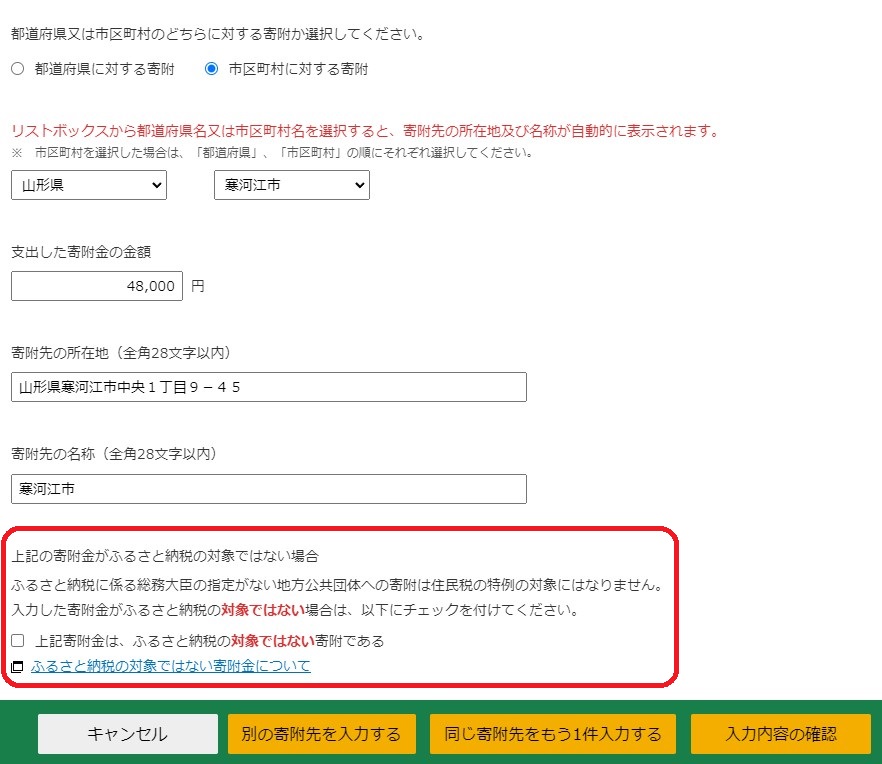Open the 山形県 prefecture dropdown
The height and width of the screenshot is (764, 882).
click(x=89, y=185)
